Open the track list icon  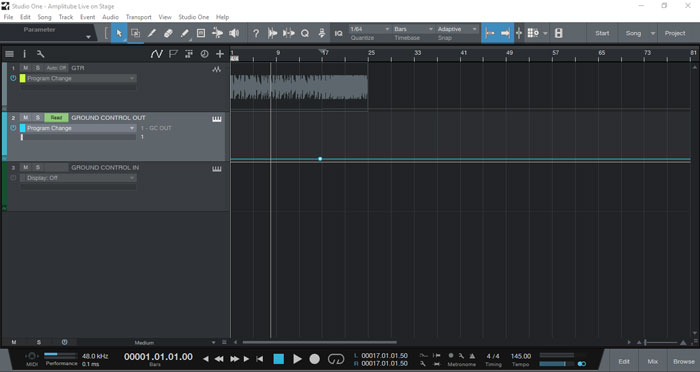(x=9, y=54)
